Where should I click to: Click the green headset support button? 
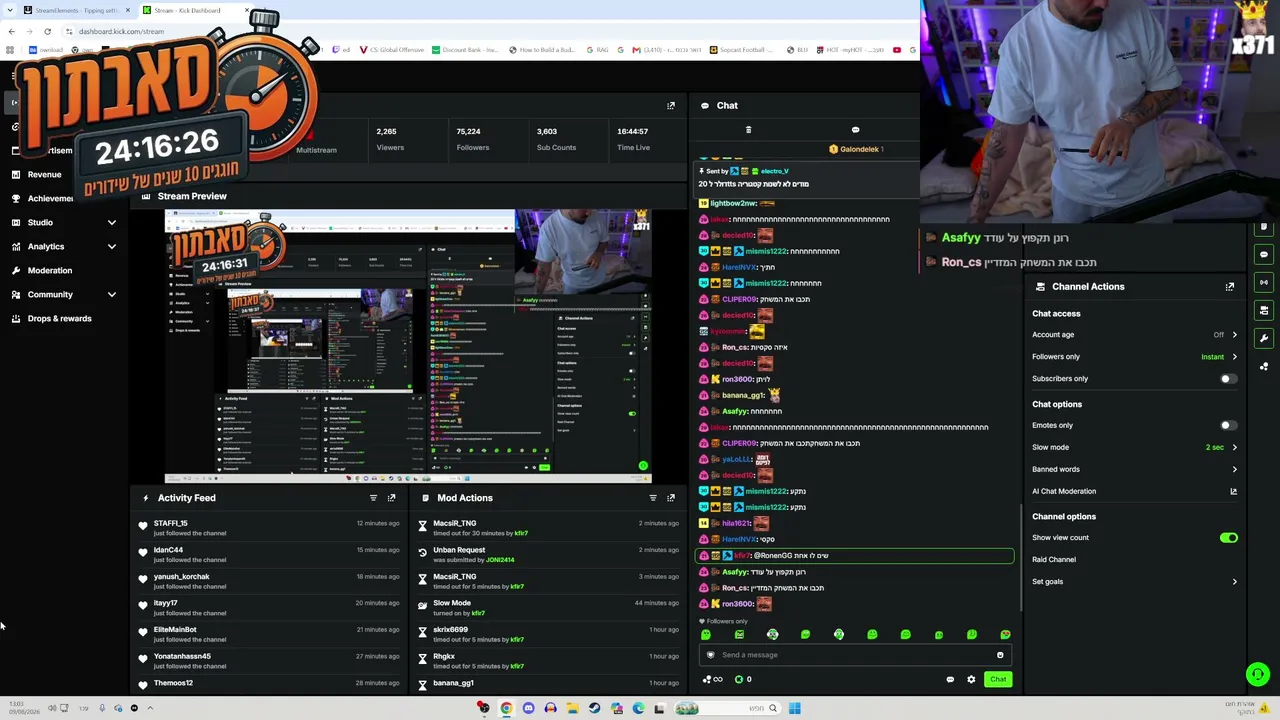tap(1258, 675)
